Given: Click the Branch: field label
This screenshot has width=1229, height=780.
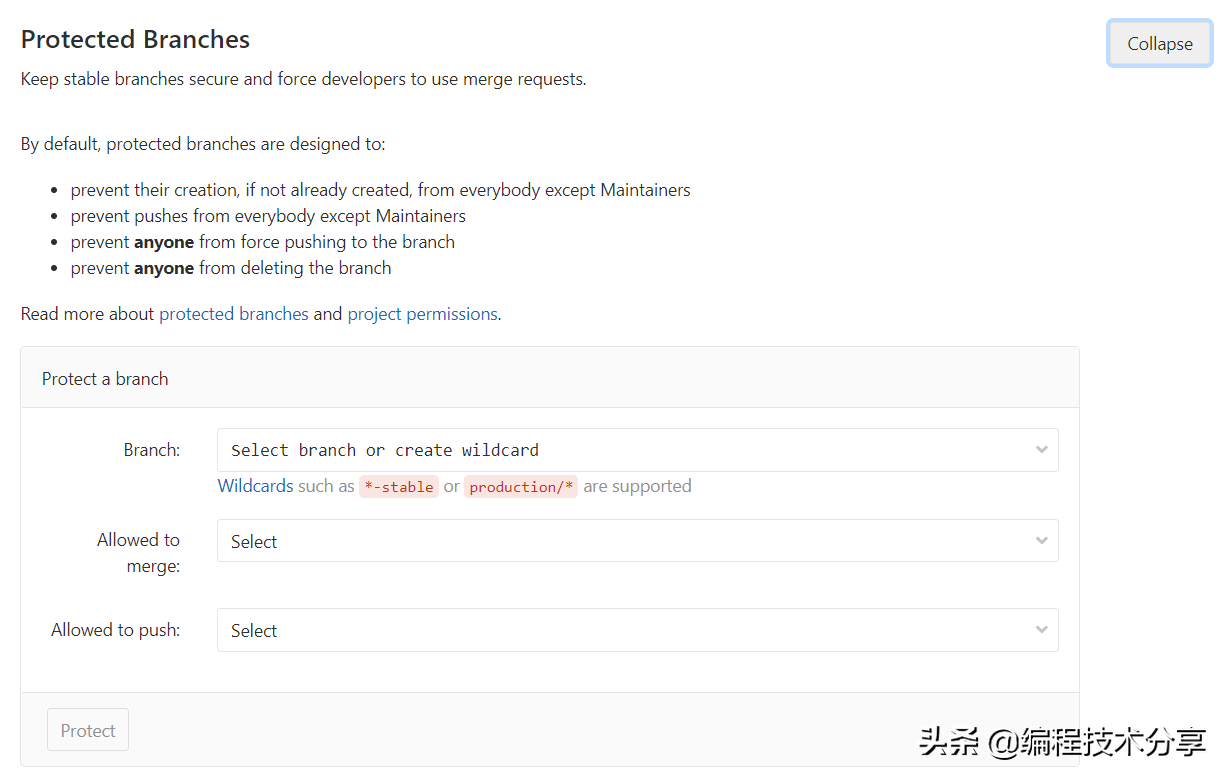Looking at the screenshot, I should click(x=152, y=450).
